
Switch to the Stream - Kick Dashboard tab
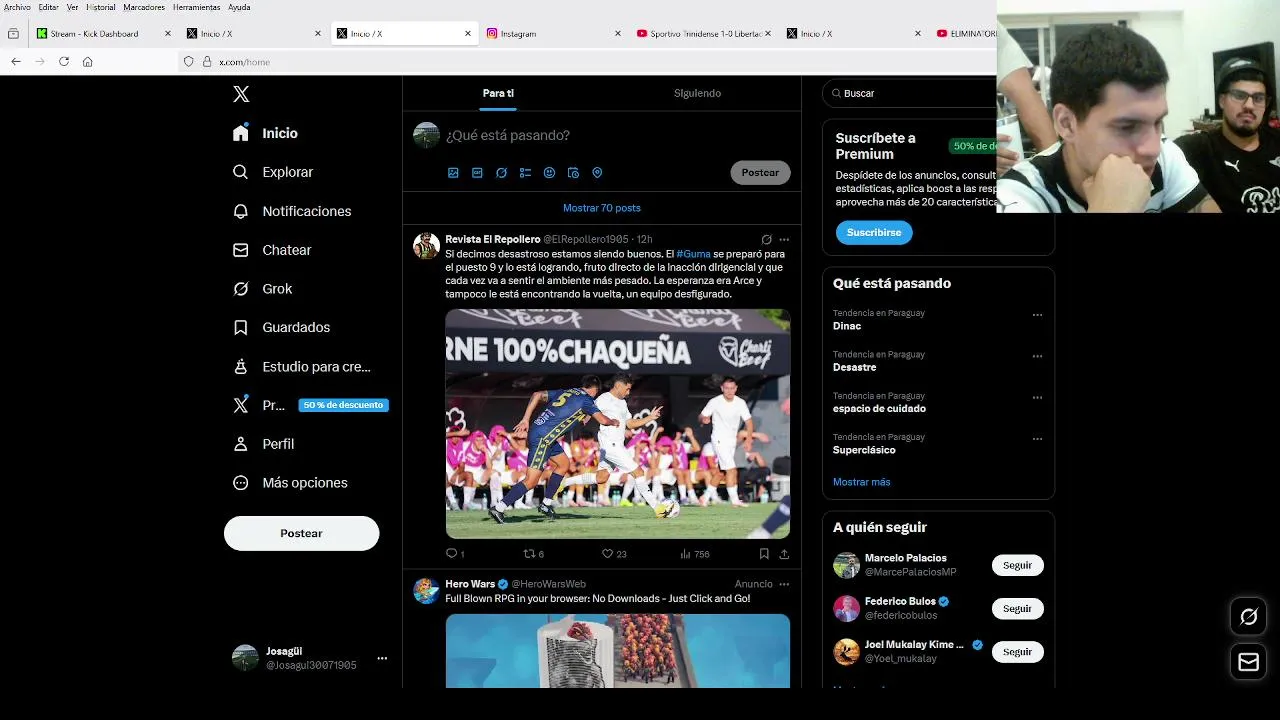103,33
